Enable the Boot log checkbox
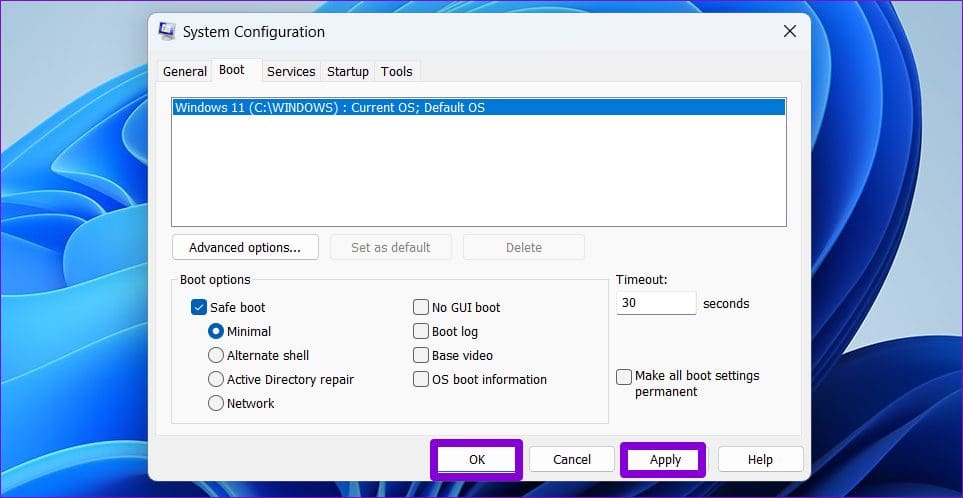The image size is (963, 498). (421, 332)
